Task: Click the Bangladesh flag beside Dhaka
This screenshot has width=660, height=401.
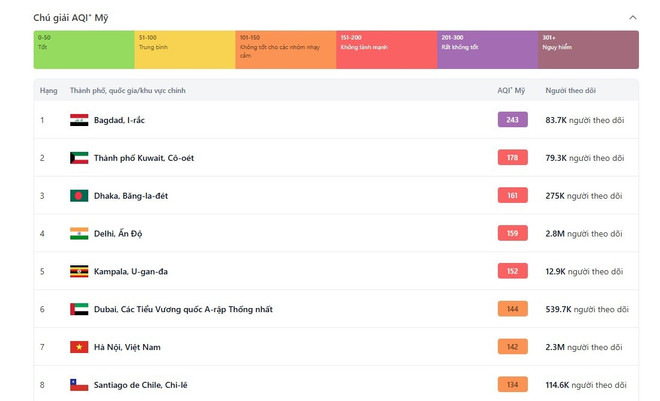Action: point(79,196)
